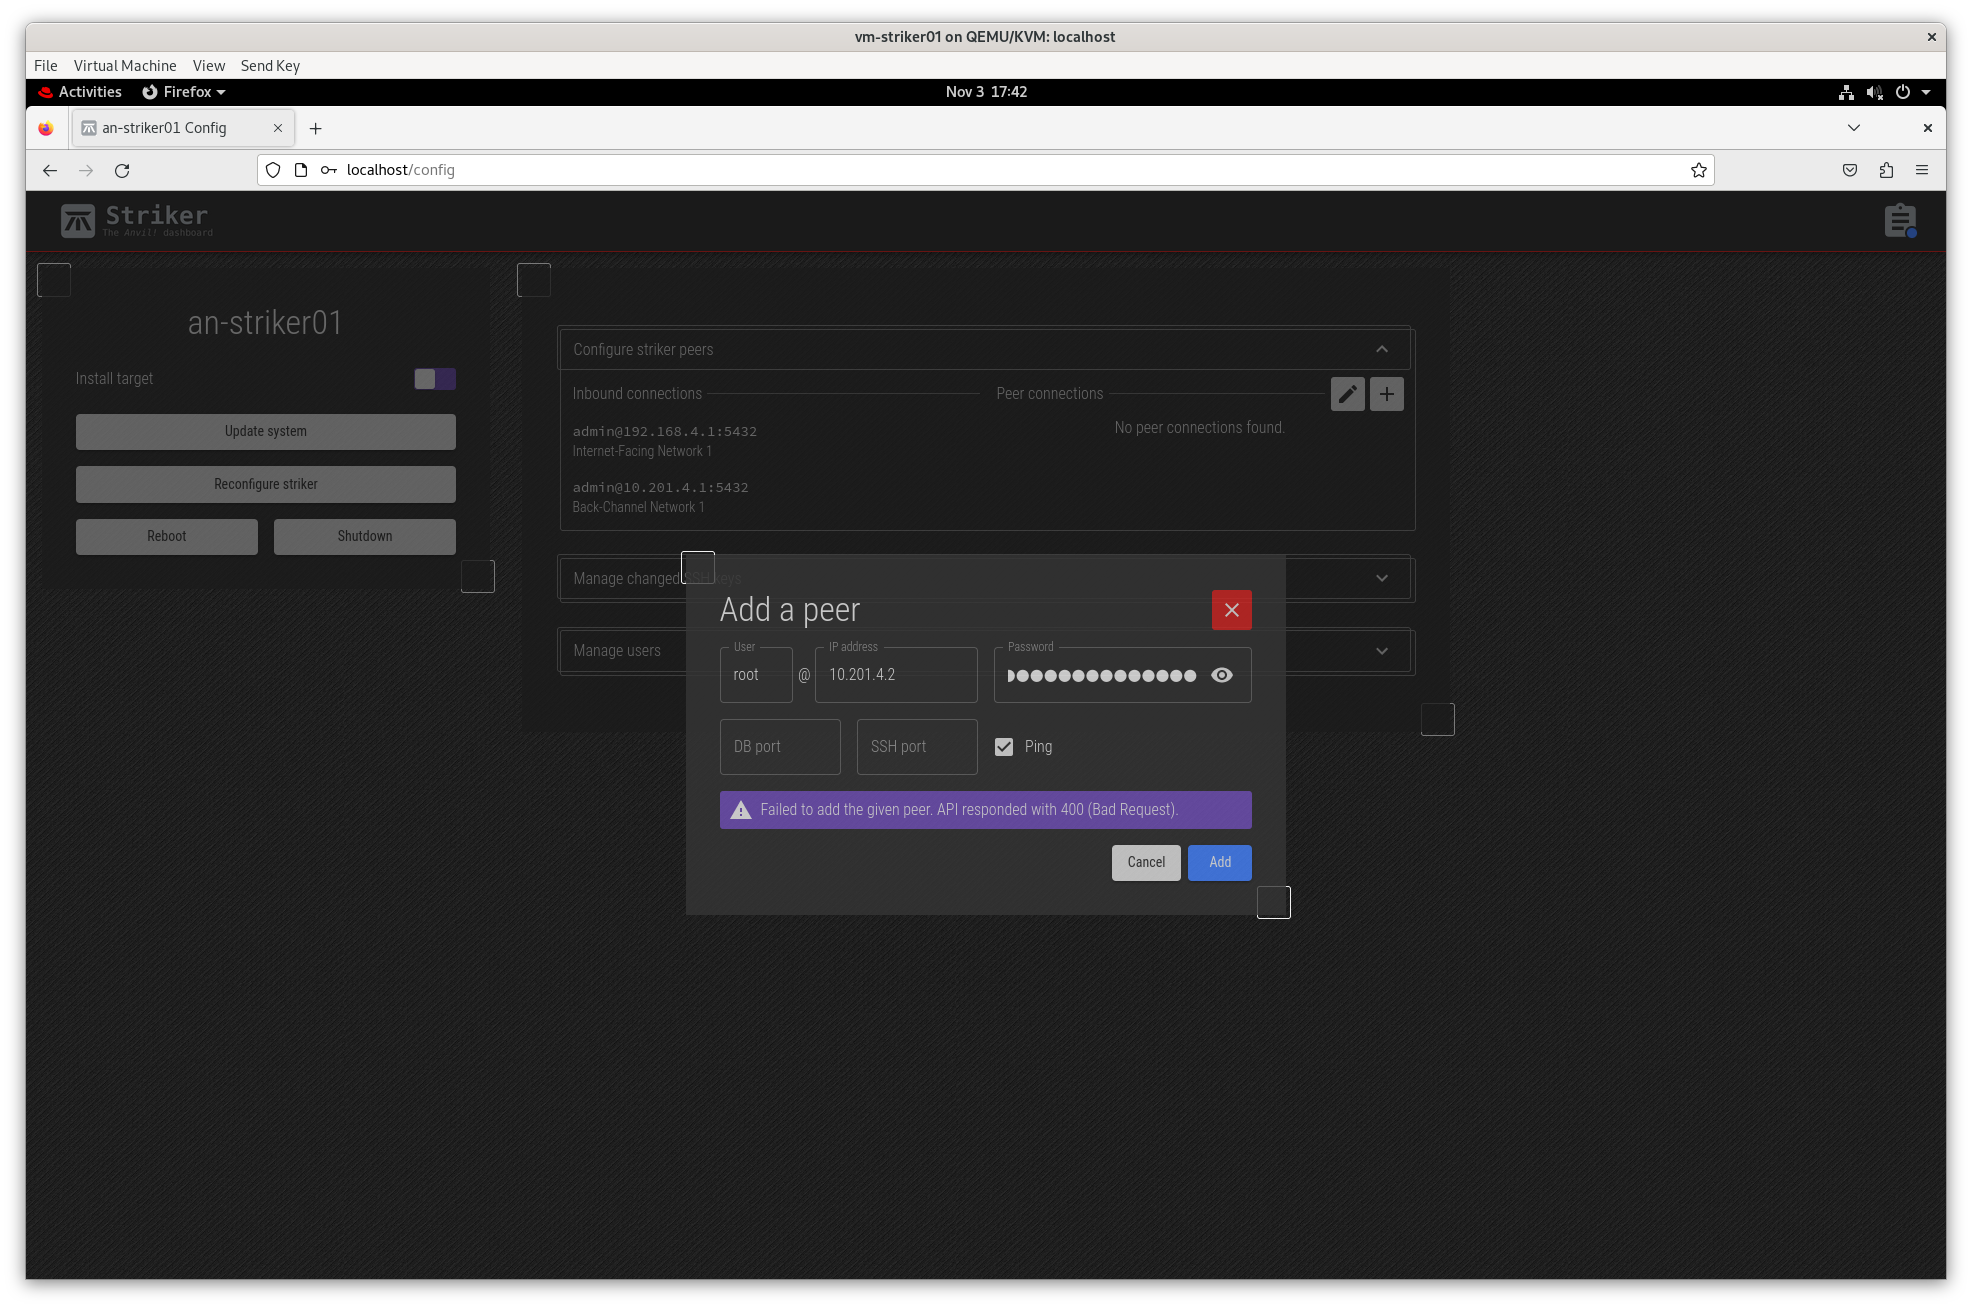This screenshot has width=1972, height=1308.
Task: Cancel the Add a peer dialog
Action: (x=1146, y=862)
